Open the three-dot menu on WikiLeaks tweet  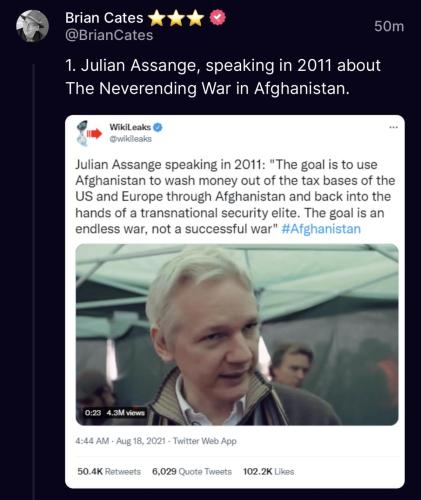click(393, 127)
